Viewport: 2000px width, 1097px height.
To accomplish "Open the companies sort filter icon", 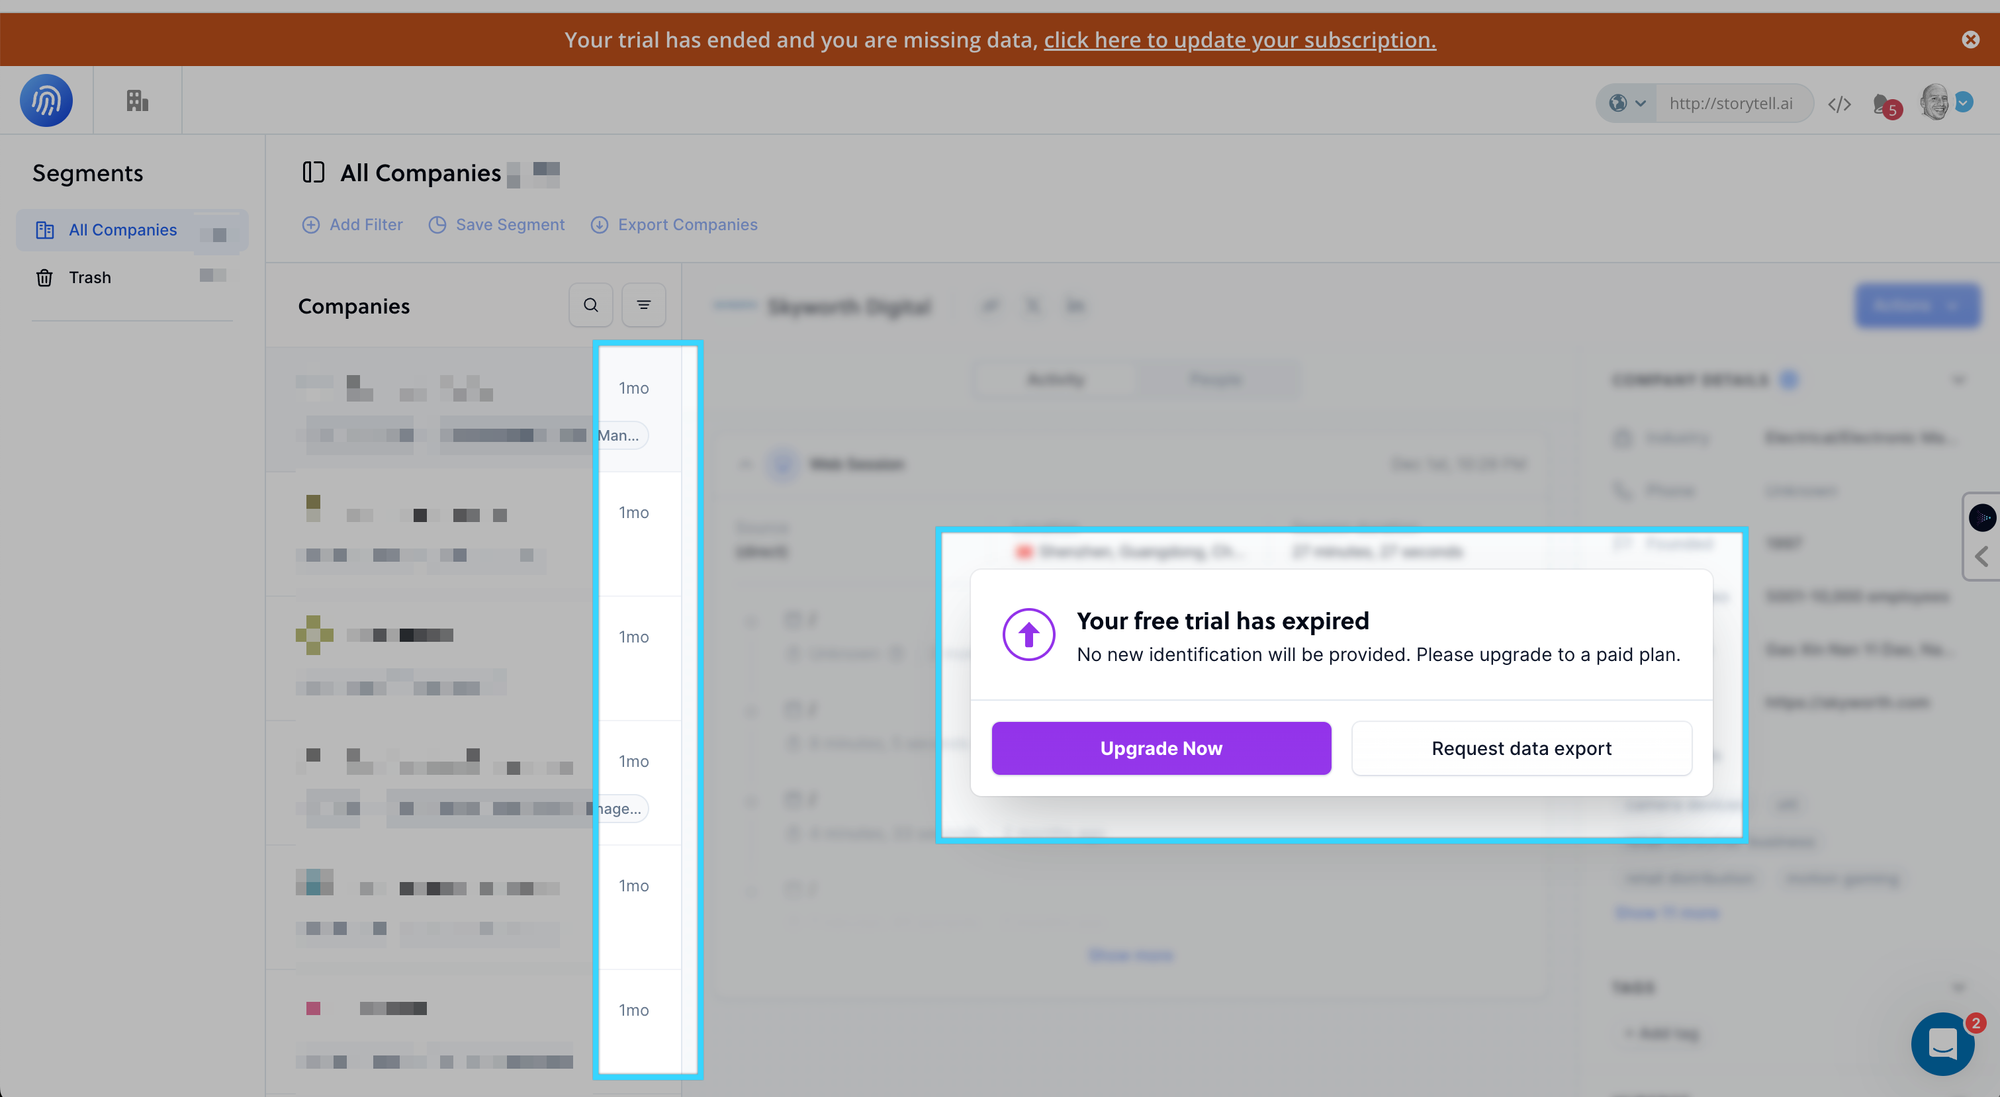I will [644, 305].
